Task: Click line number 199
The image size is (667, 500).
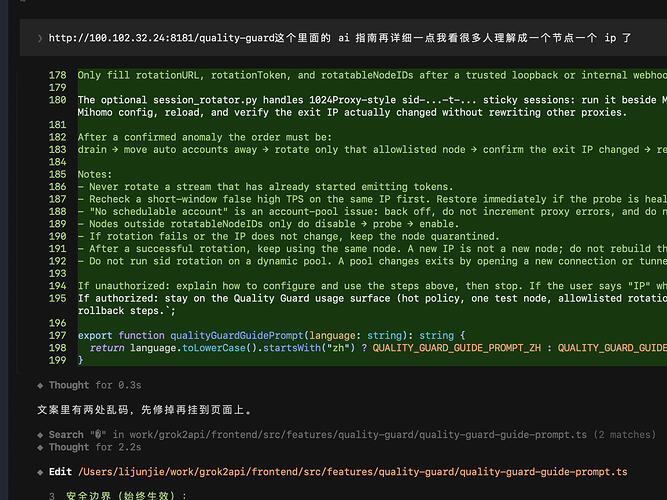Action: [x=57, y=360]
